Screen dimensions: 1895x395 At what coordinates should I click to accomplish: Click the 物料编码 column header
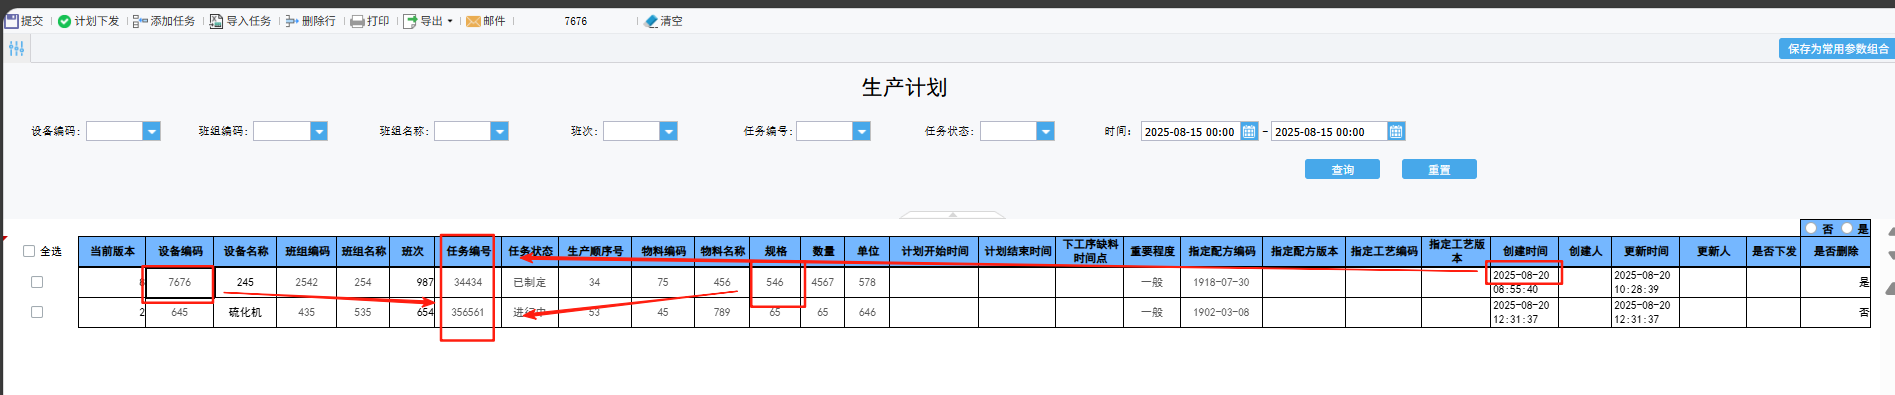[x=664, y=251]
